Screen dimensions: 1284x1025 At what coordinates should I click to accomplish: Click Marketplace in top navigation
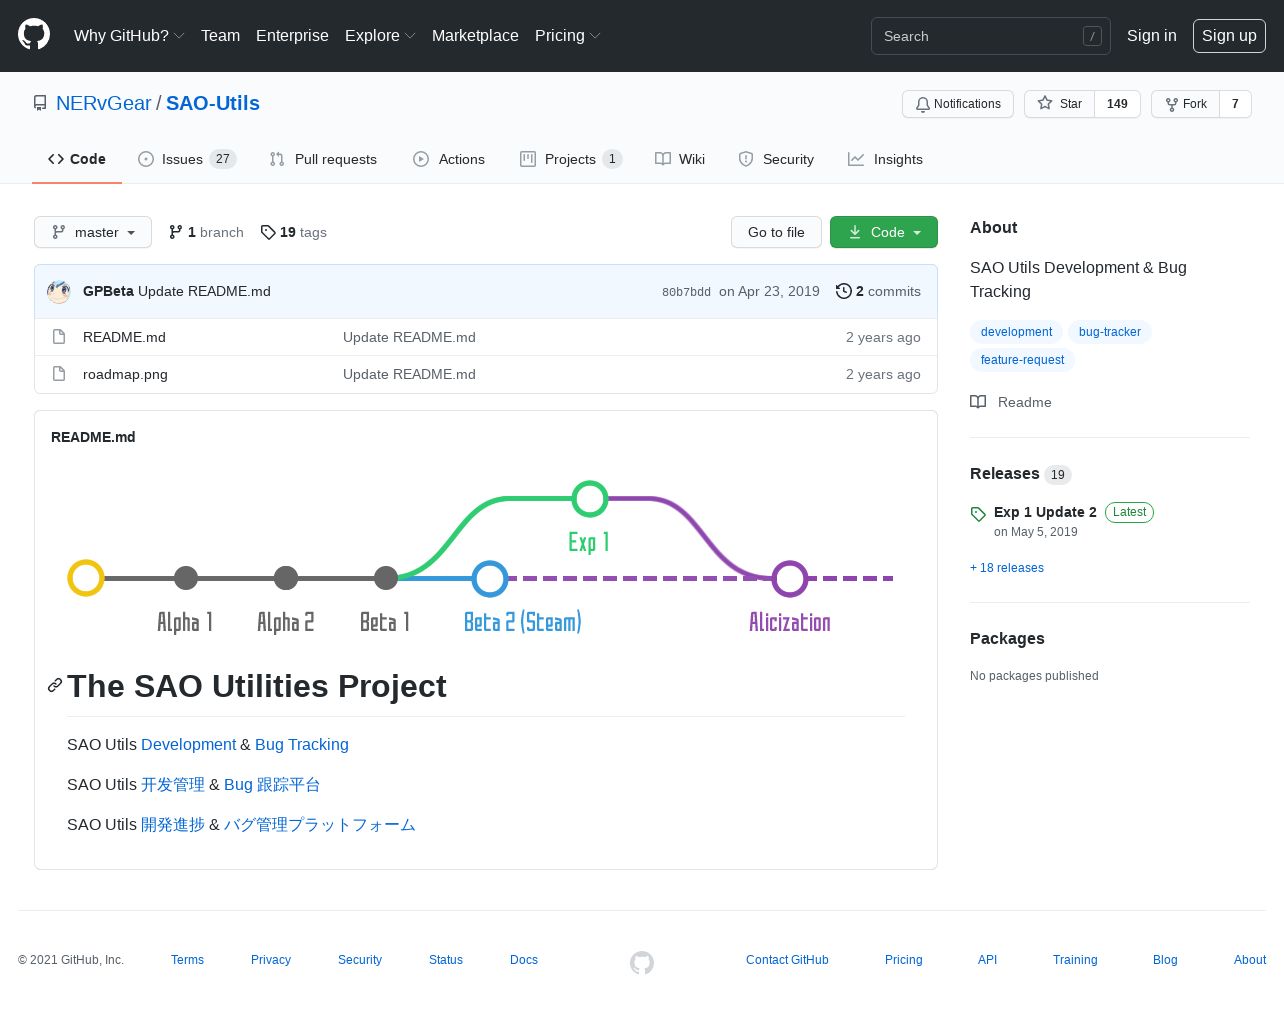pos(475,35)
